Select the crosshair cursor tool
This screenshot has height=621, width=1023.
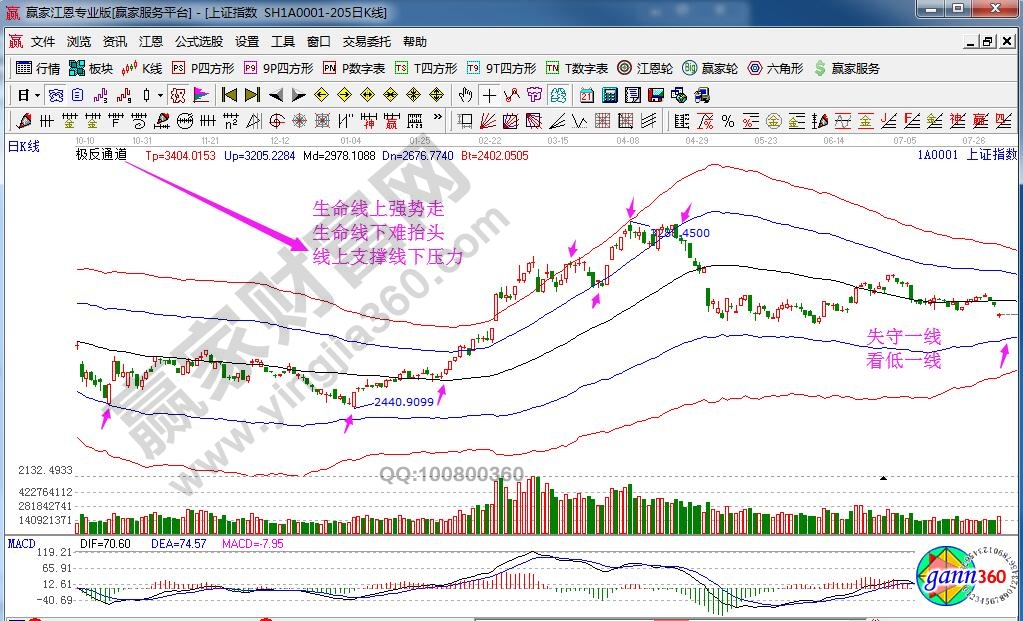[489, 95]
